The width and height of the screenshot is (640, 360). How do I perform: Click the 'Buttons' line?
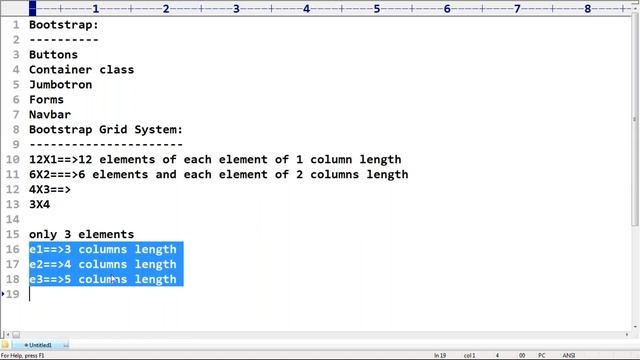53,55
